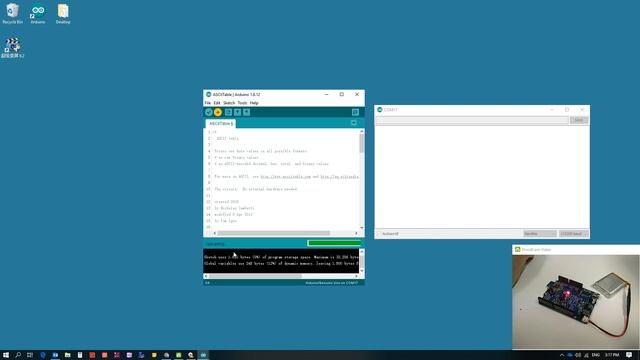
Task: Click the console scroll-down arrow
Action: 362,271
